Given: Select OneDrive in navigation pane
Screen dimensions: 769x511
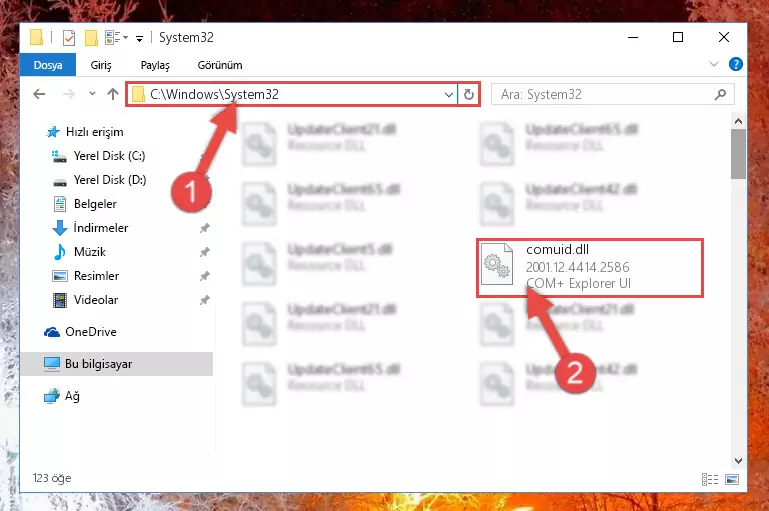Looking at the screenshot, I should pyautogui.click(x=80, y=332).
